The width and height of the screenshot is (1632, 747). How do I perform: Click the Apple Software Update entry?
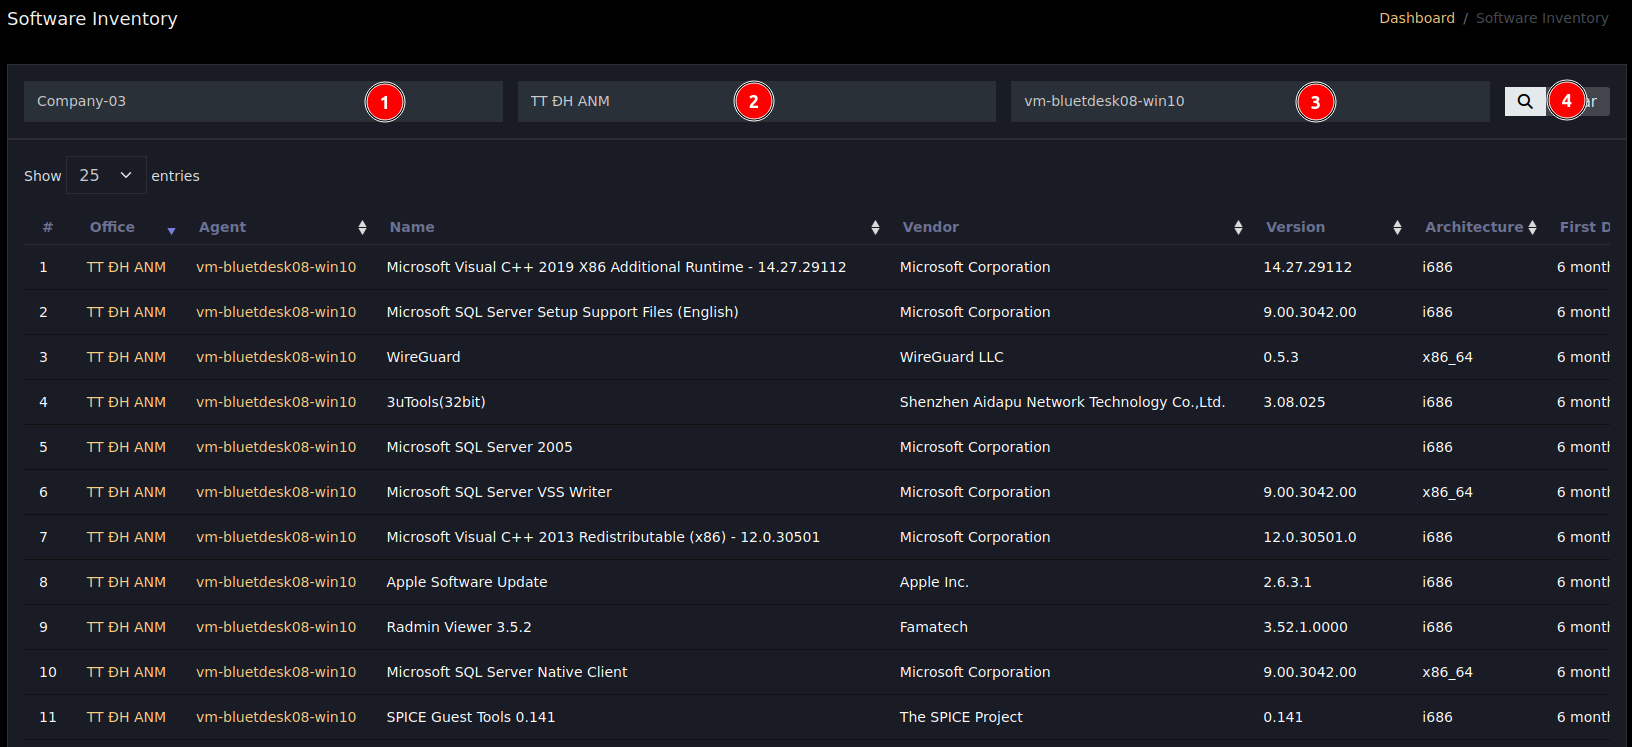[x=467, y=582]
